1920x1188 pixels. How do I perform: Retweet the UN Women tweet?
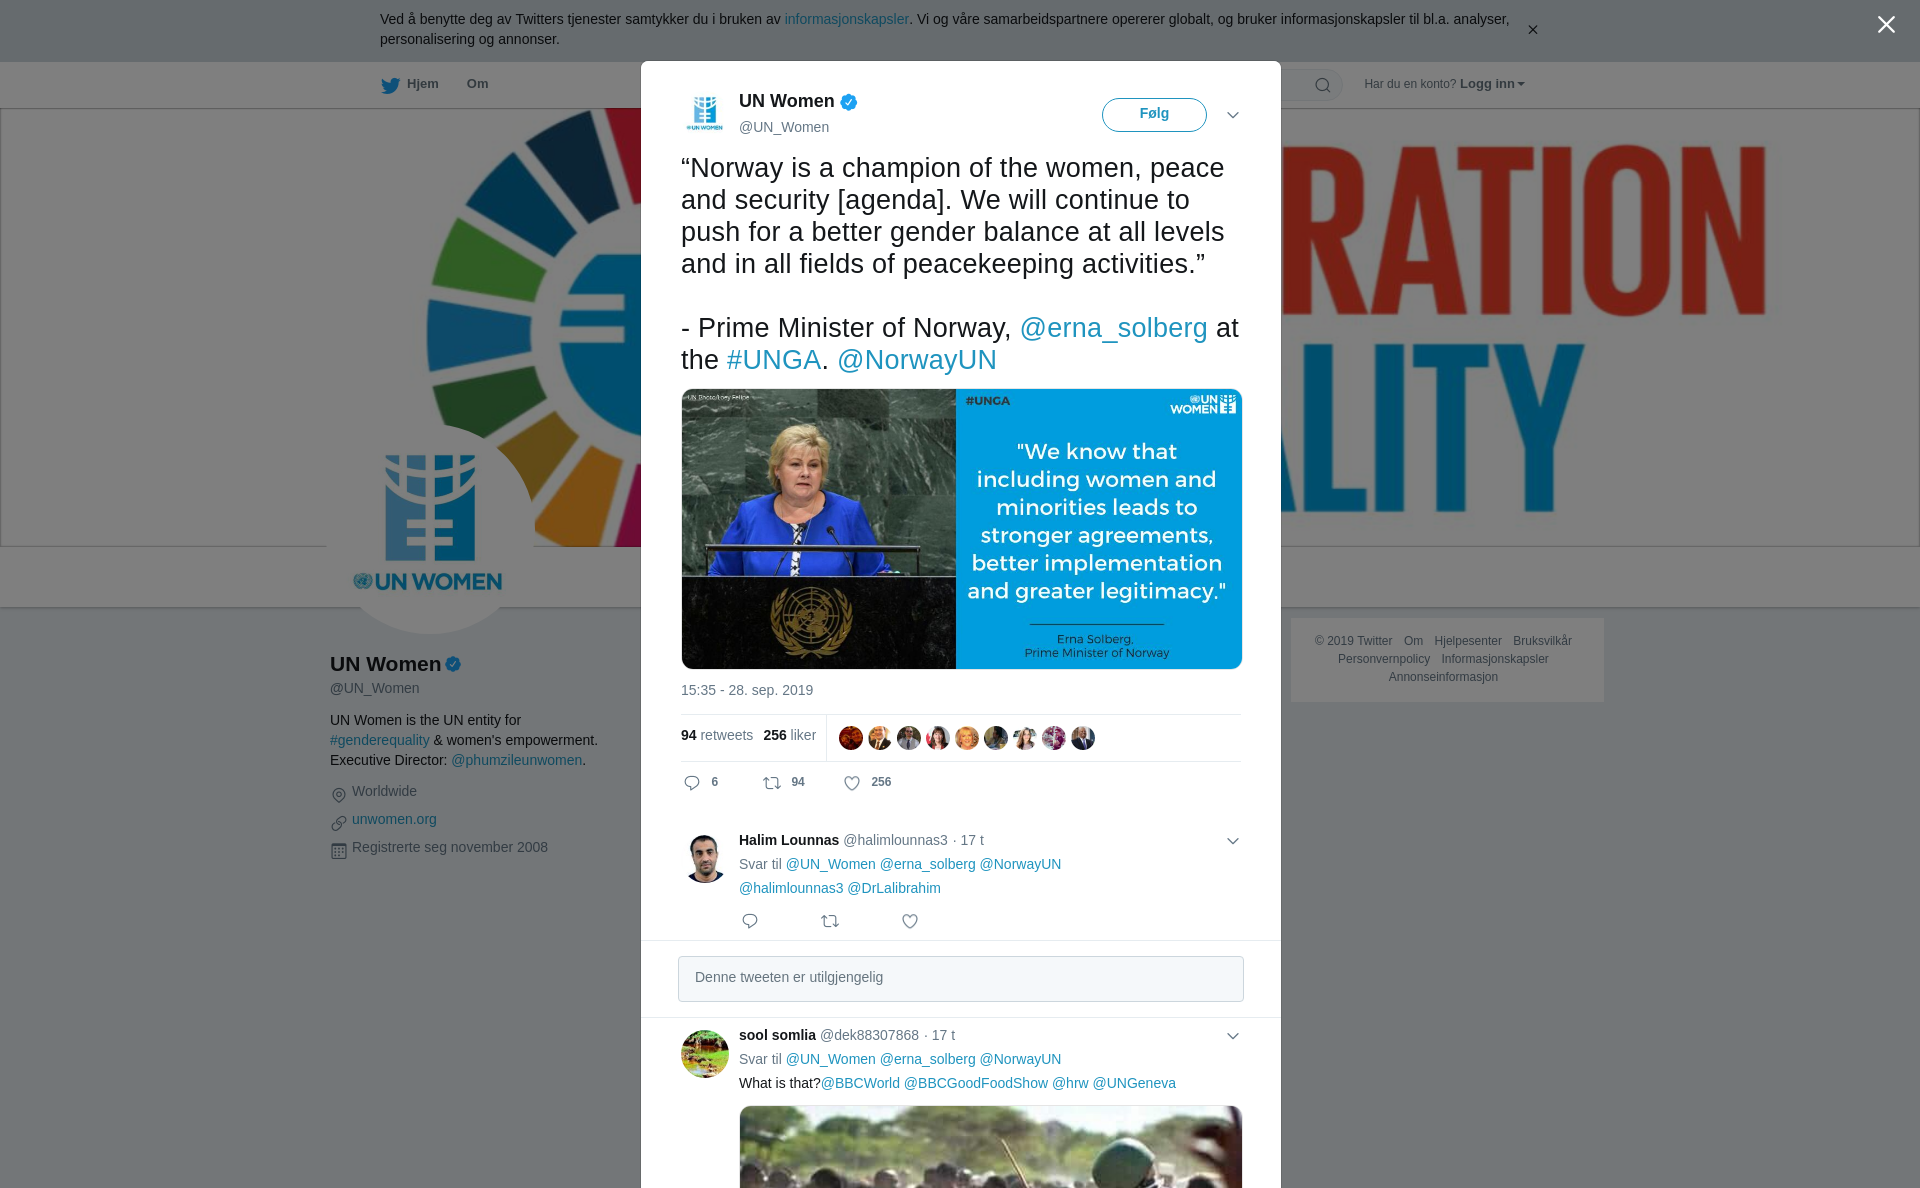772,783
